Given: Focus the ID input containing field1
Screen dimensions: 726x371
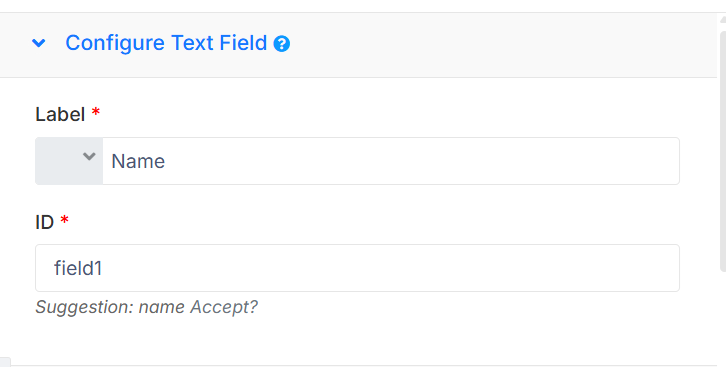Looking at the screenshot, I should pos(357,268).
